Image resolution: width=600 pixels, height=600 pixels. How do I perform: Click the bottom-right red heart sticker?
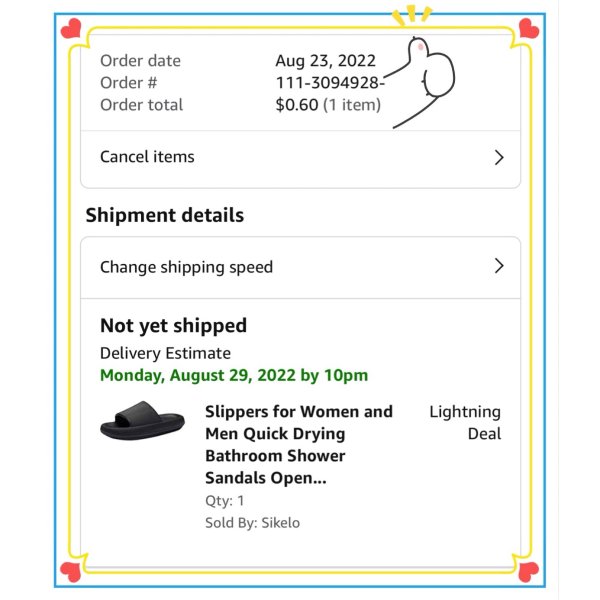point(529,572)
